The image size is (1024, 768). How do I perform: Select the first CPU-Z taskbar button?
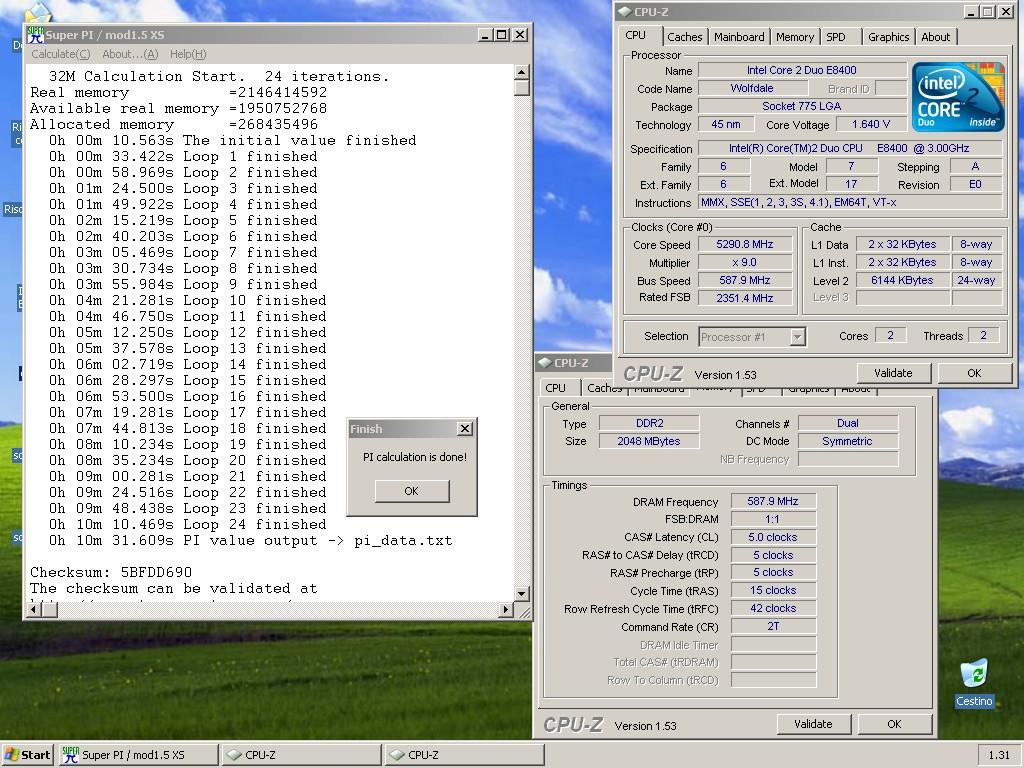[x=302, y=755]
